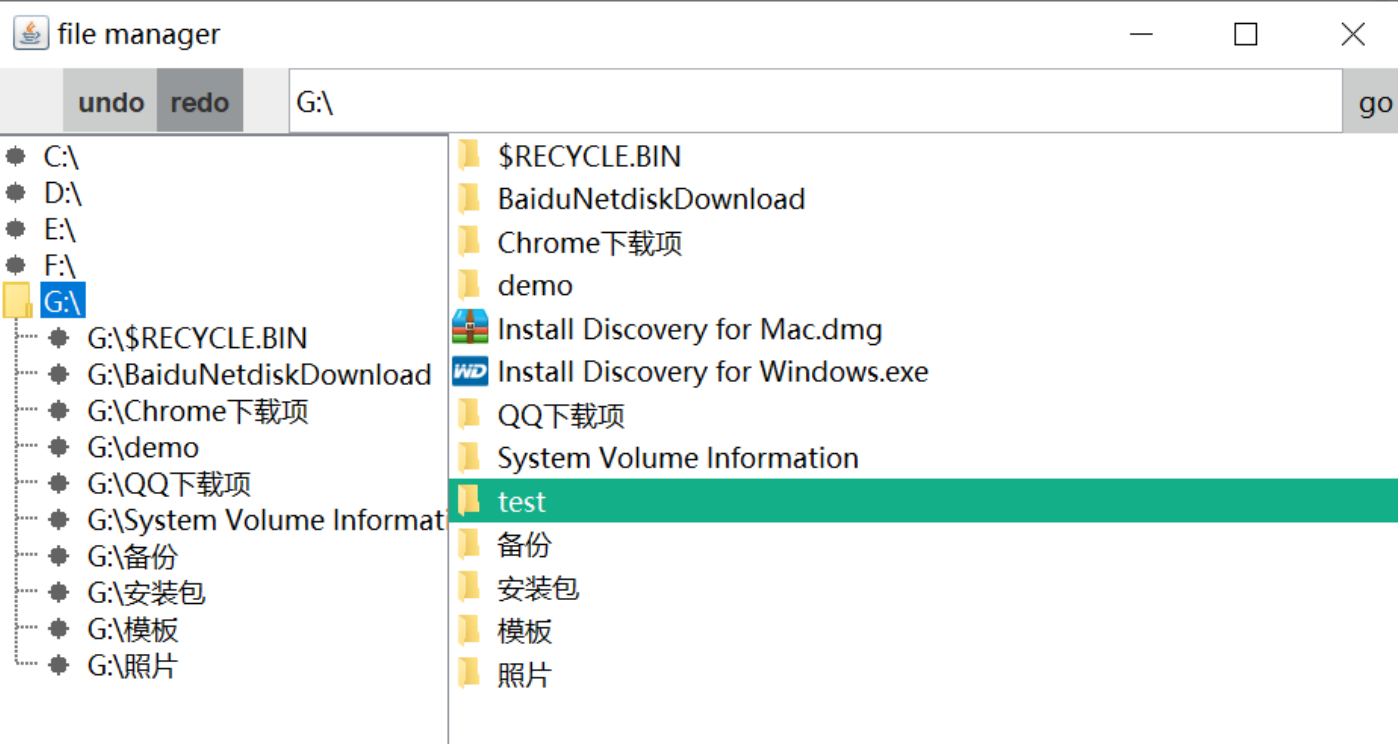1398x744 pixels.
Task: Select System Volume Information name in file list
Action: [x=678, y=458]
